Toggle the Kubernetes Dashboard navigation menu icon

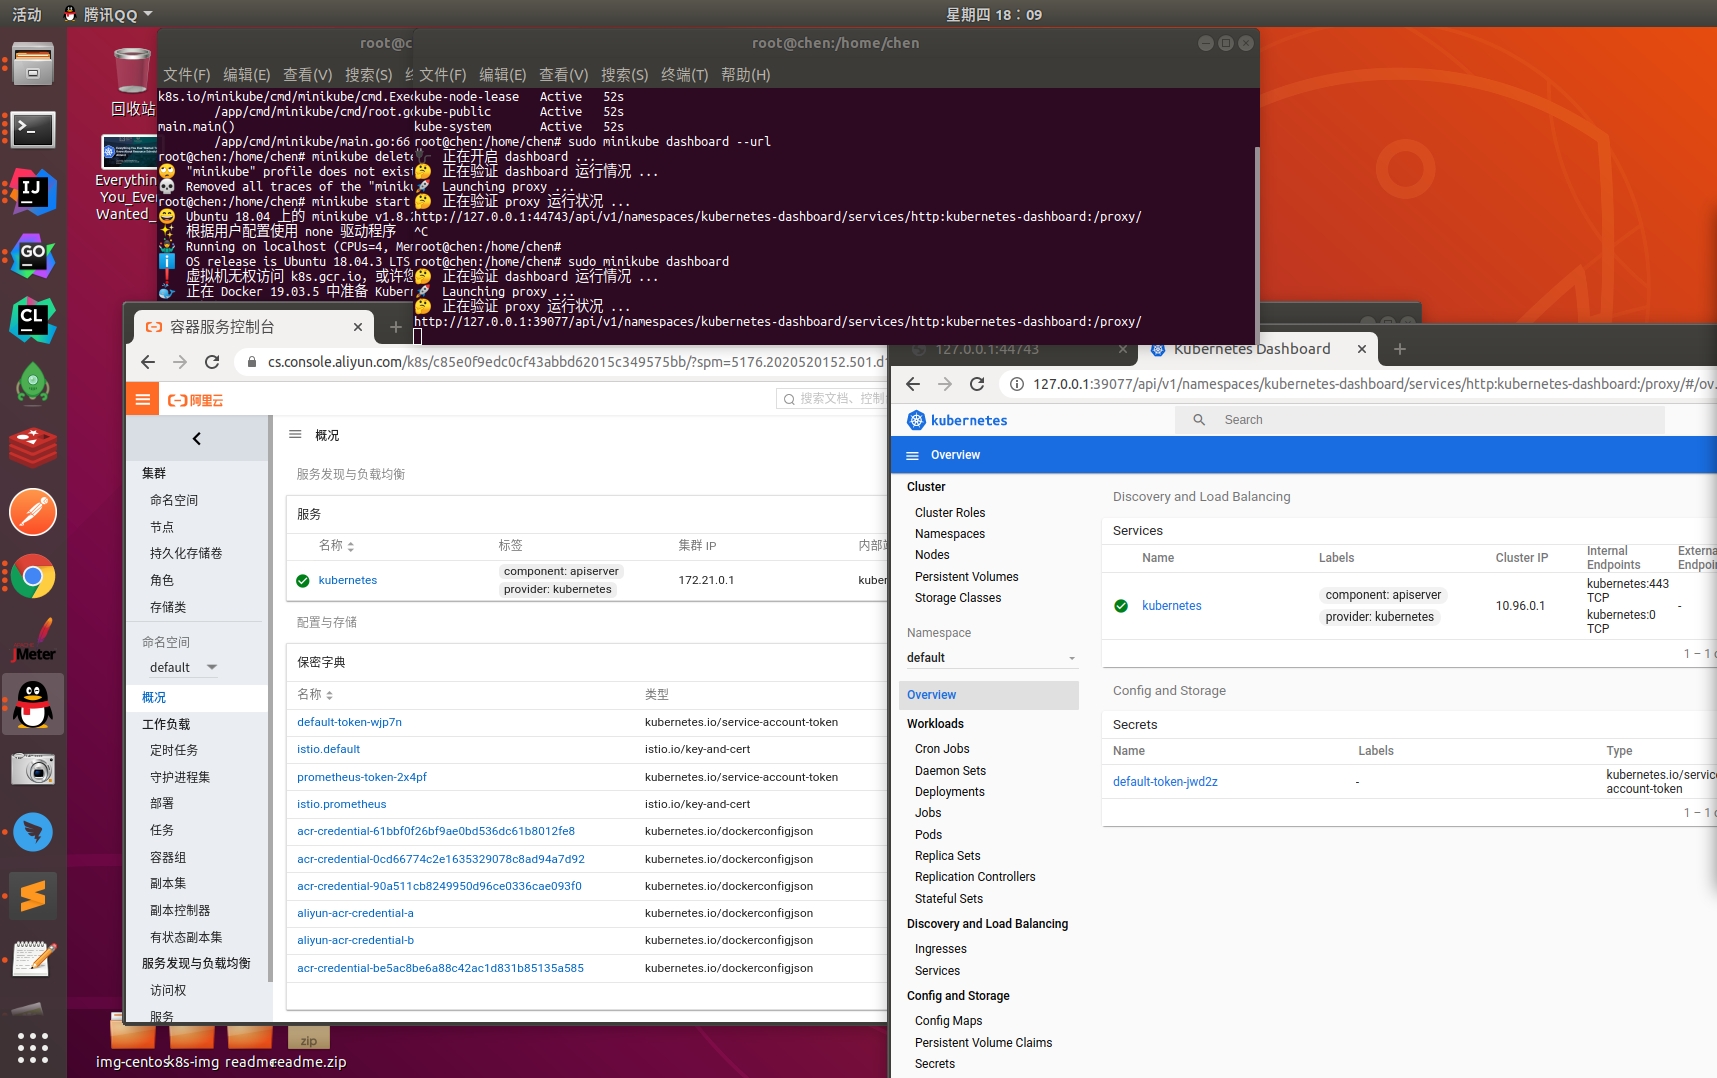[912, 455]
